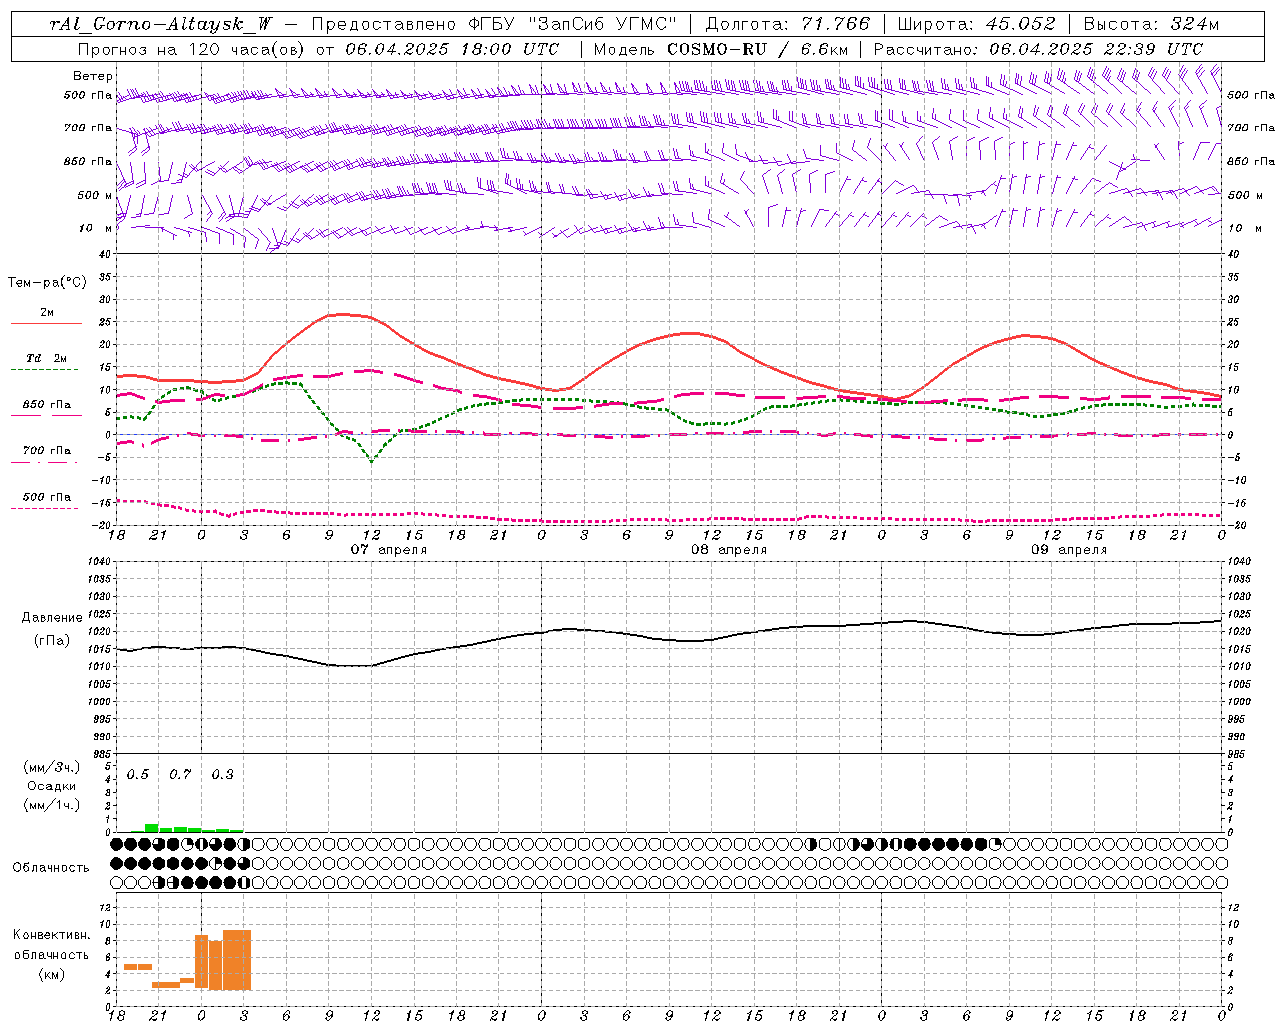The height and width of the screenshot is (1024, 1280).
Task: Click the 08 апреля date label
Action: coord(728,549)
